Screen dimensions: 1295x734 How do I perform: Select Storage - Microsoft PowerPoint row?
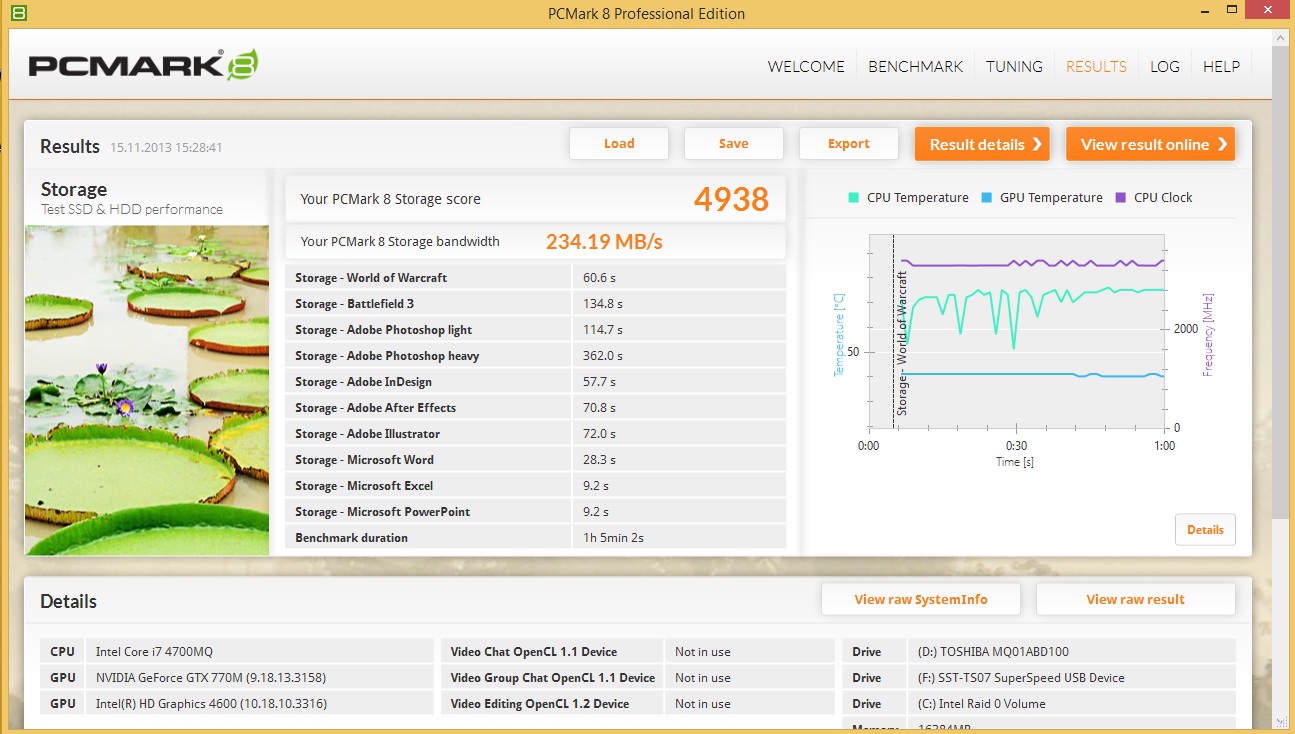[535, 511]
